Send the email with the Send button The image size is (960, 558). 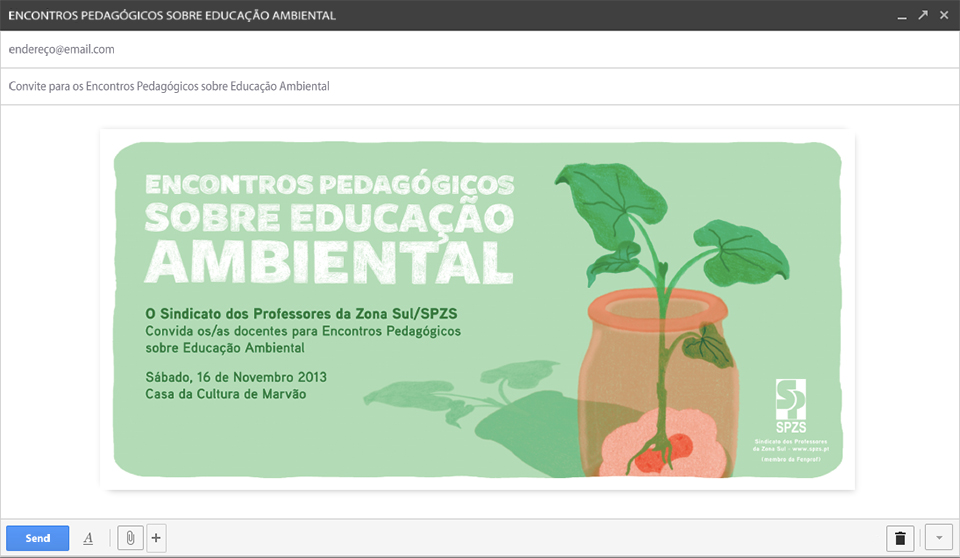tap(37, 538)
